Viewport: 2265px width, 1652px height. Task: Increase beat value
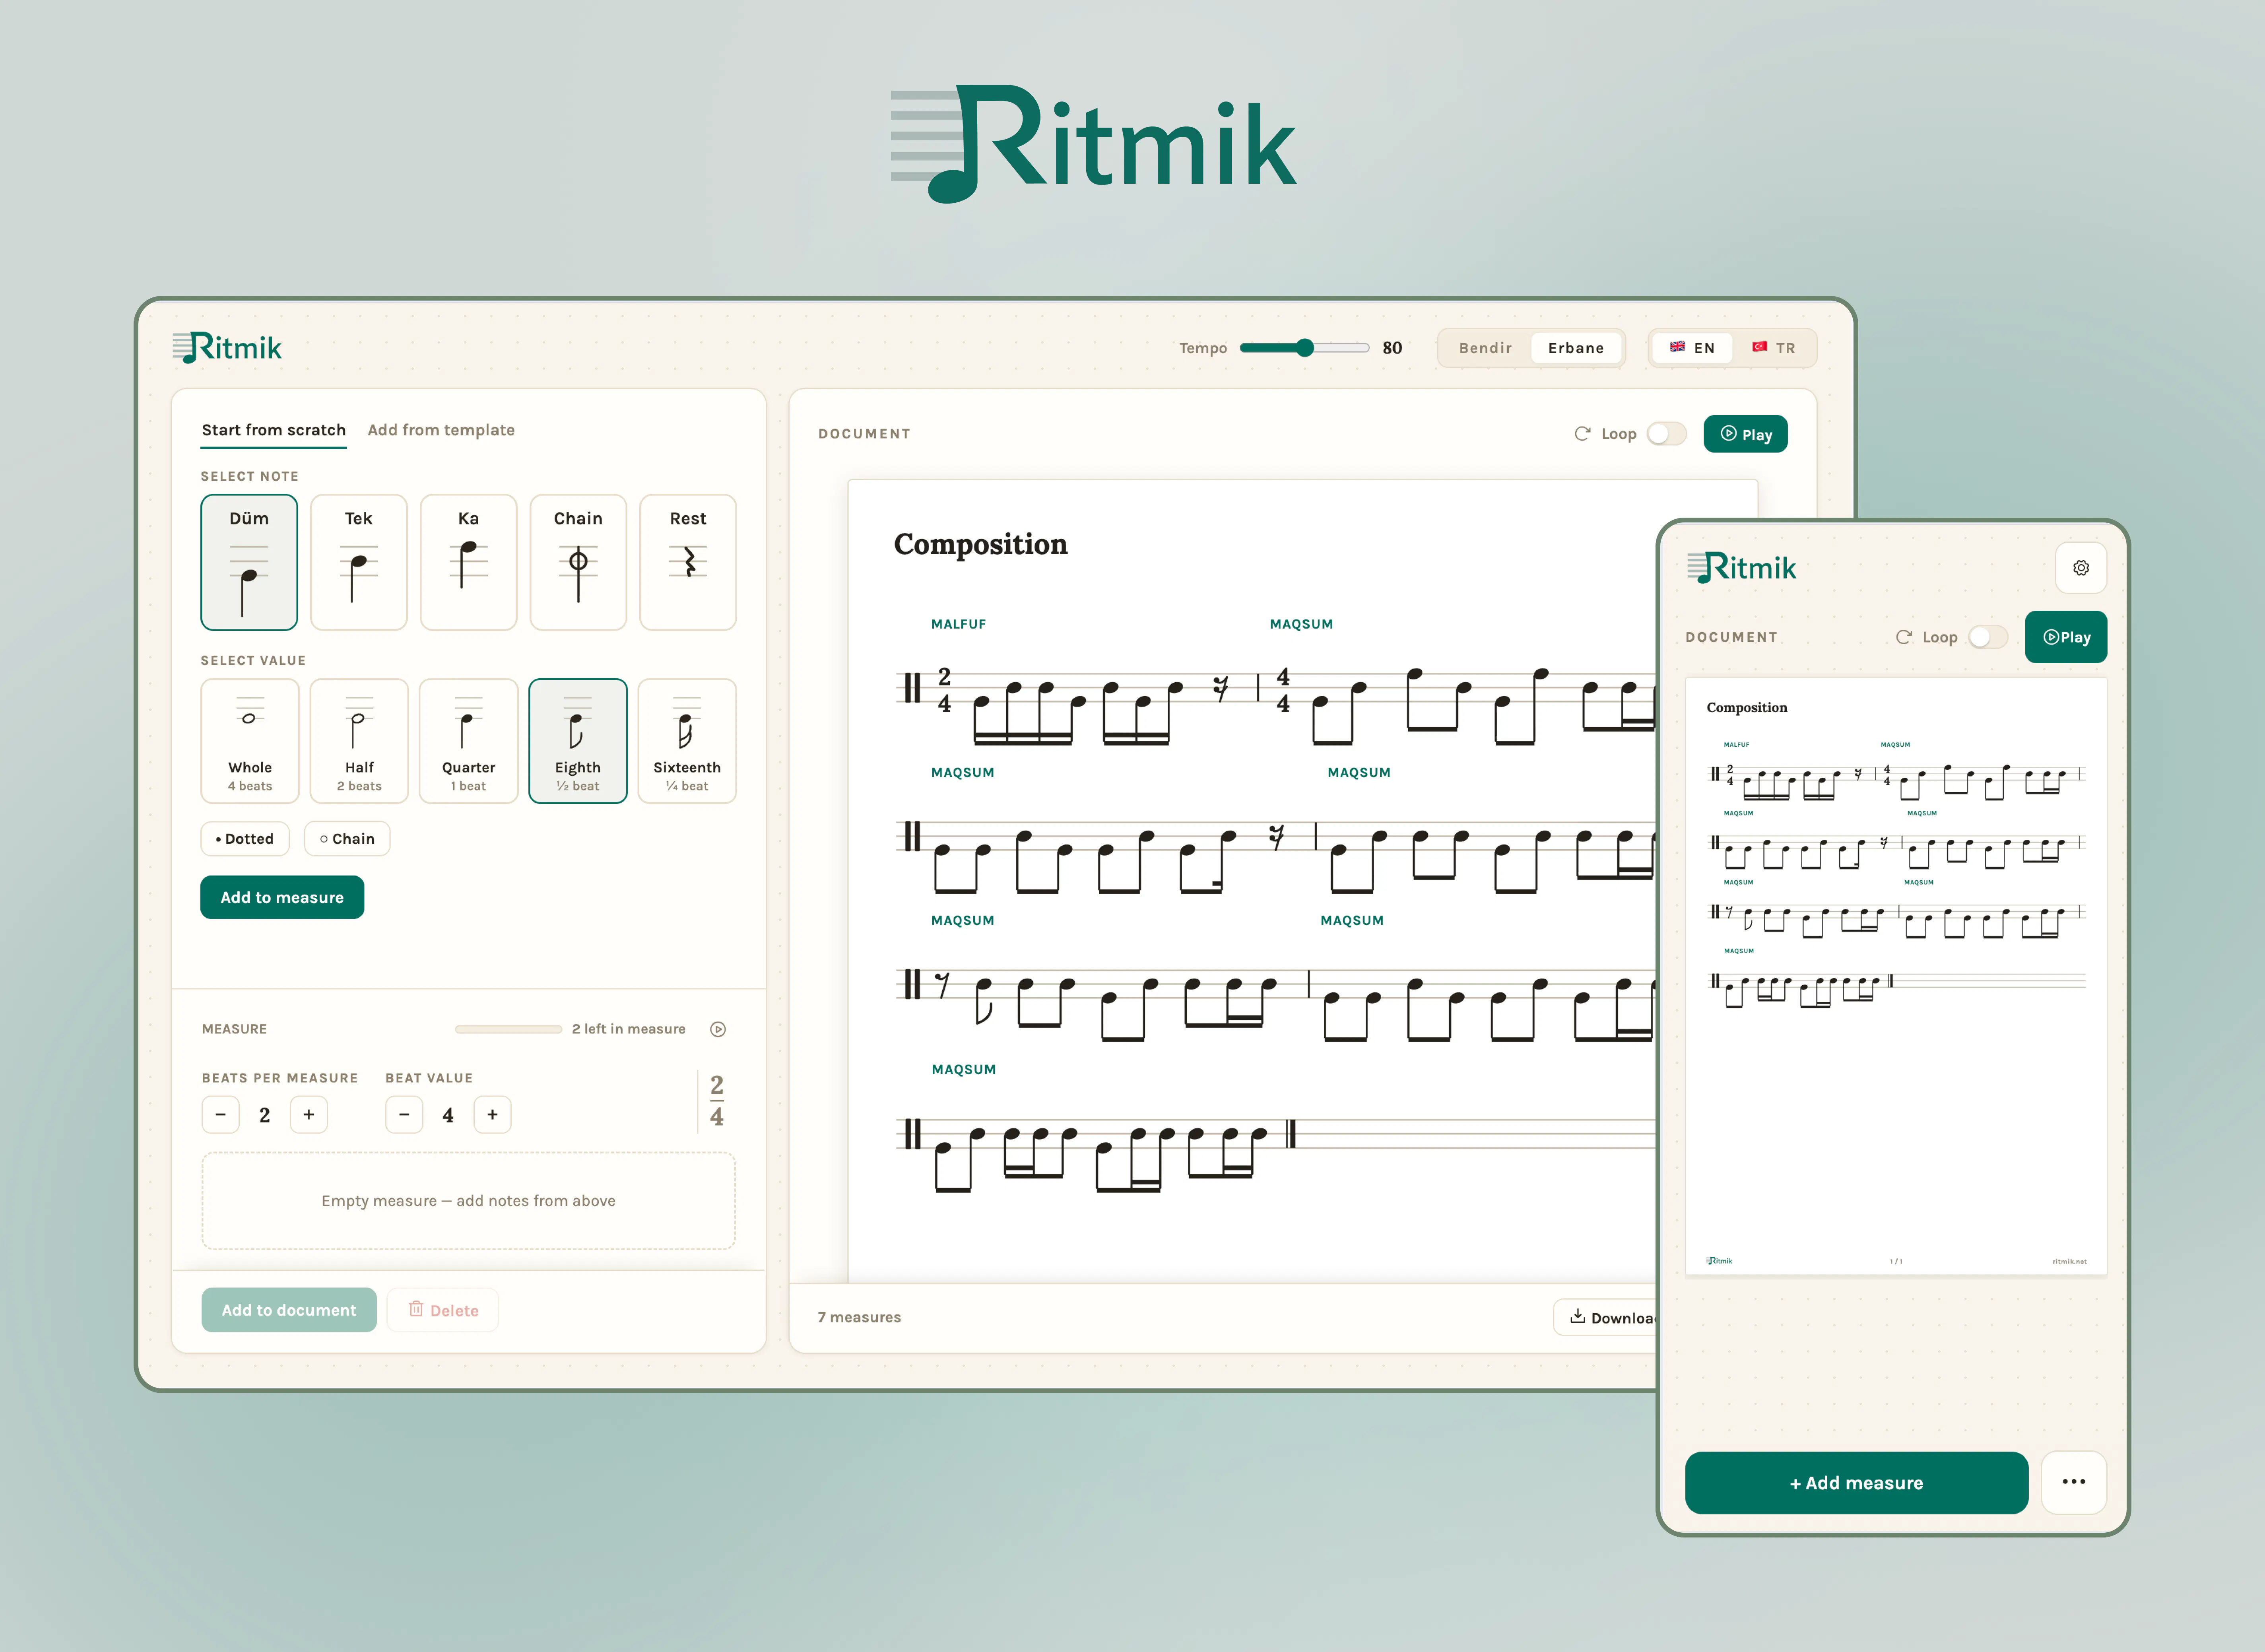[x=492, y=1114]
